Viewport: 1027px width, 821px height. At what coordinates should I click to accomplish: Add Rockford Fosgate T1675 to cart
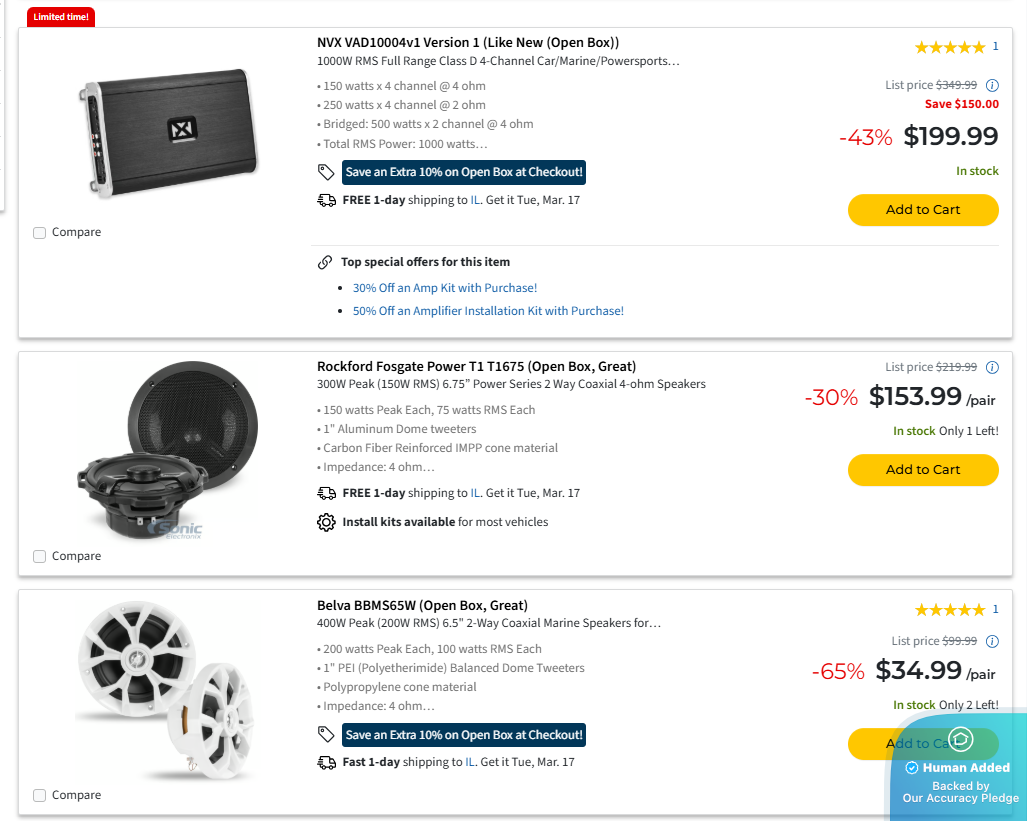[x=922, y=470]
